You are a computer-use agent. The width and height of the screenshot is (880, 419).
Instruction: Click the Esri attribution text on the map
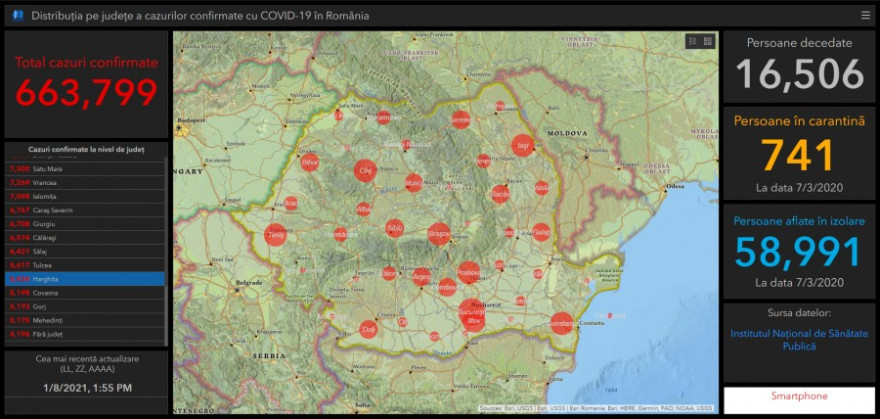tap(596, 408)
